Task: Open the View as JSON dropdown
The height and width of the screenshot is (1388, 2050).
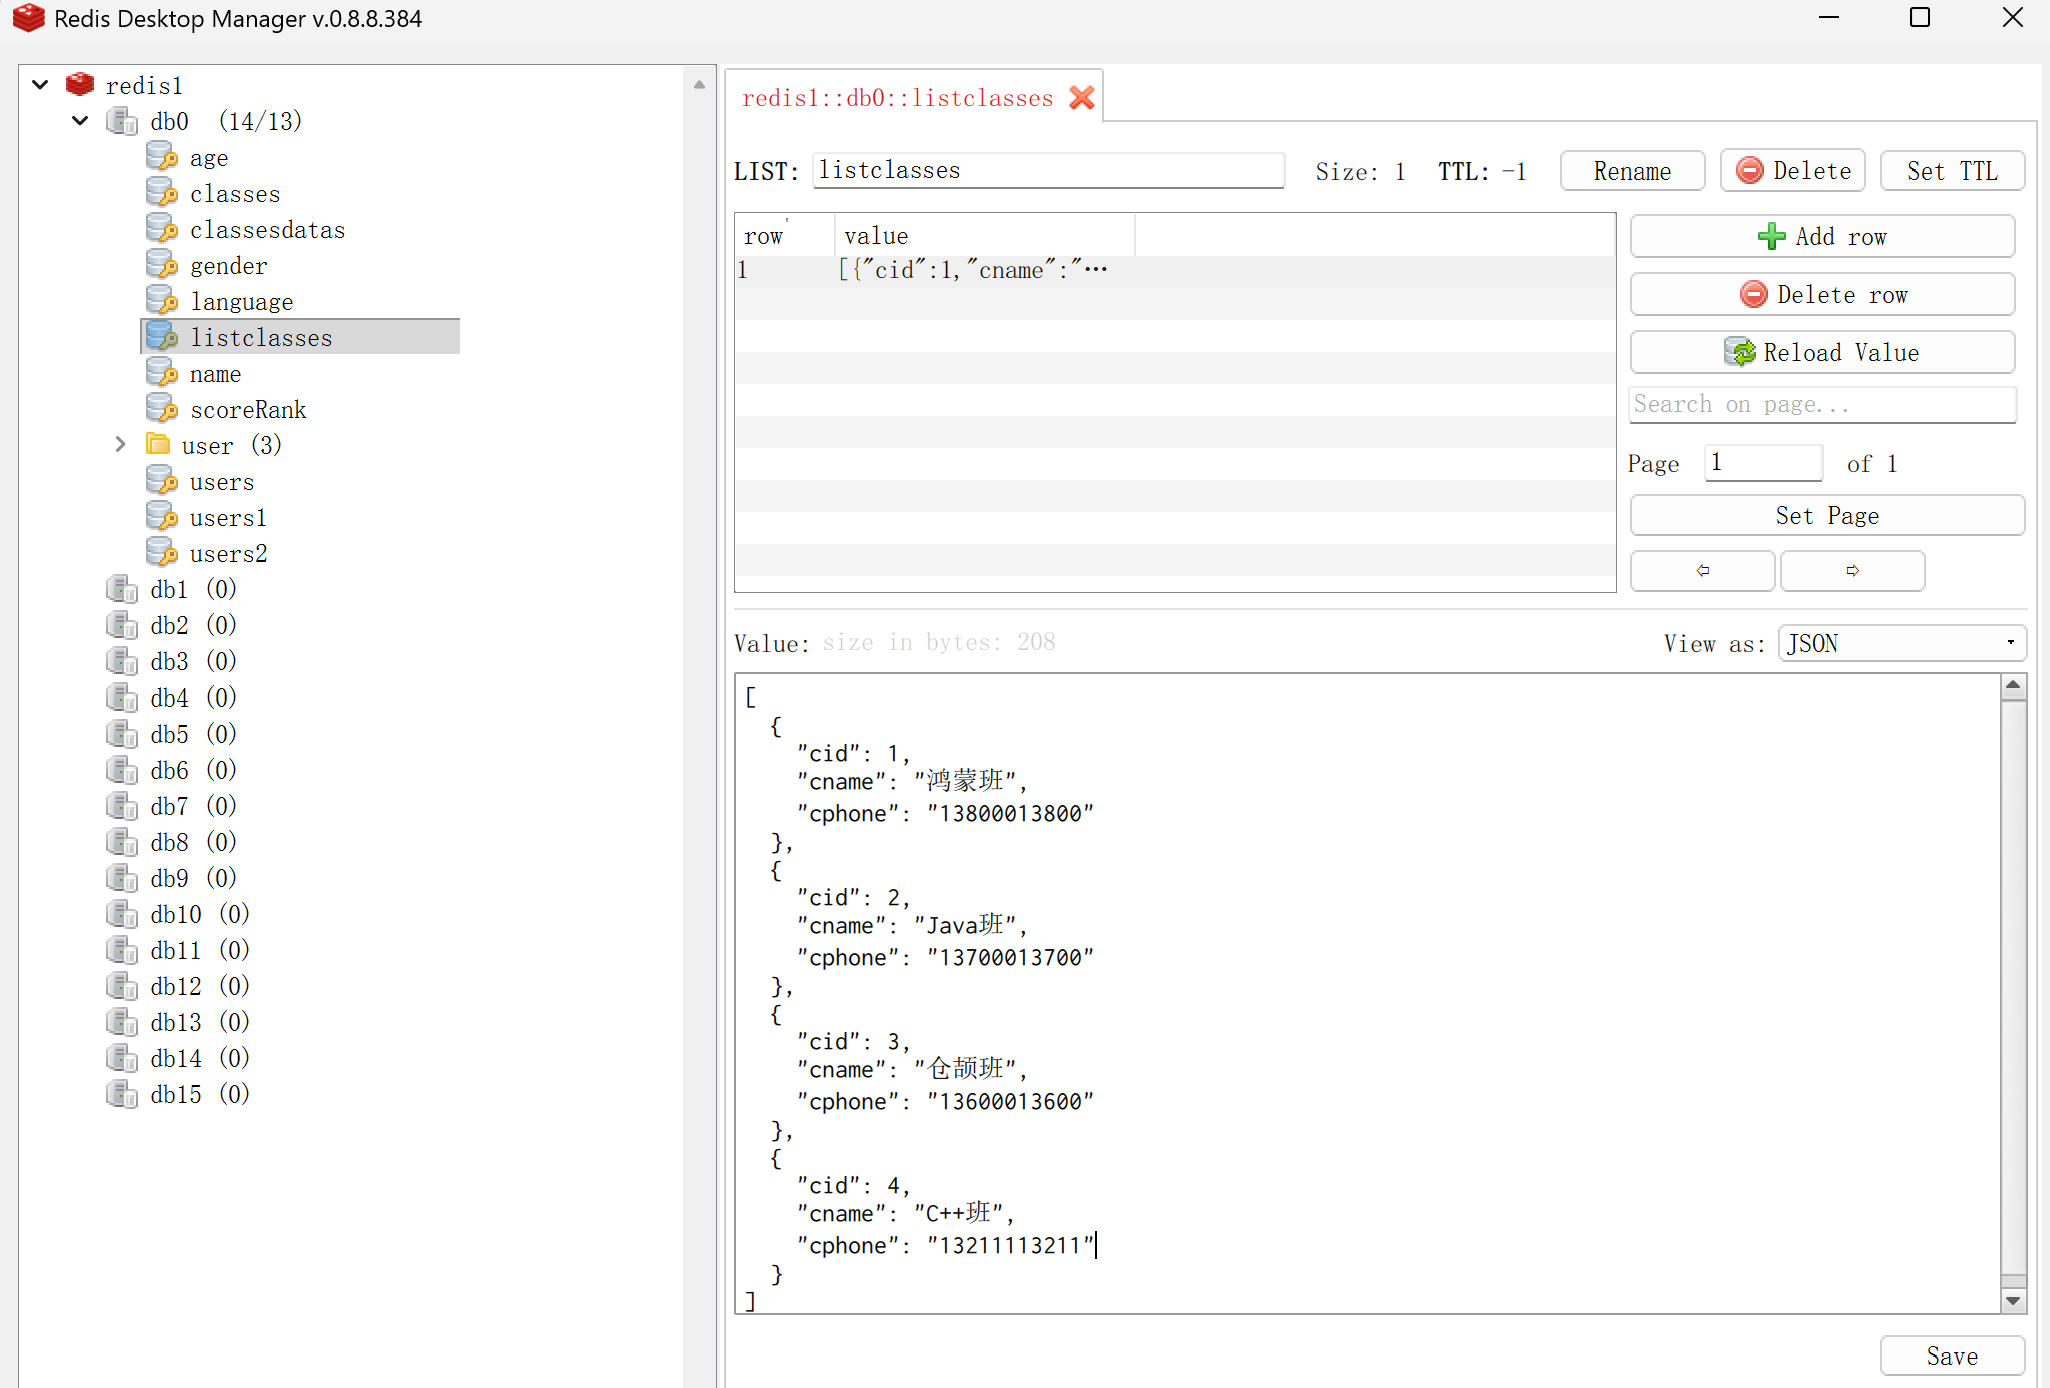Action: click(1901, 643)
